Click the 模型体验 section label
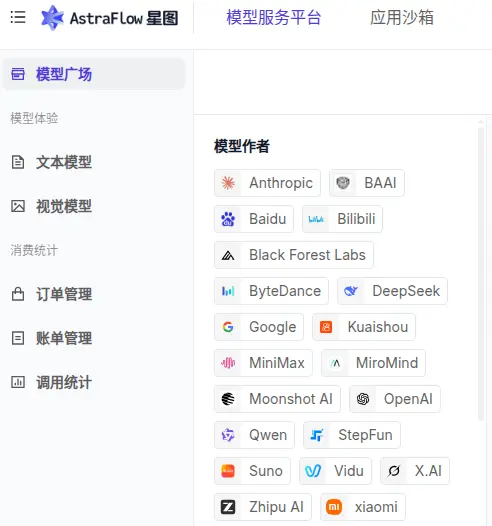Image resolution: width=492 pixels, height=526 pixels. (34, 118)
